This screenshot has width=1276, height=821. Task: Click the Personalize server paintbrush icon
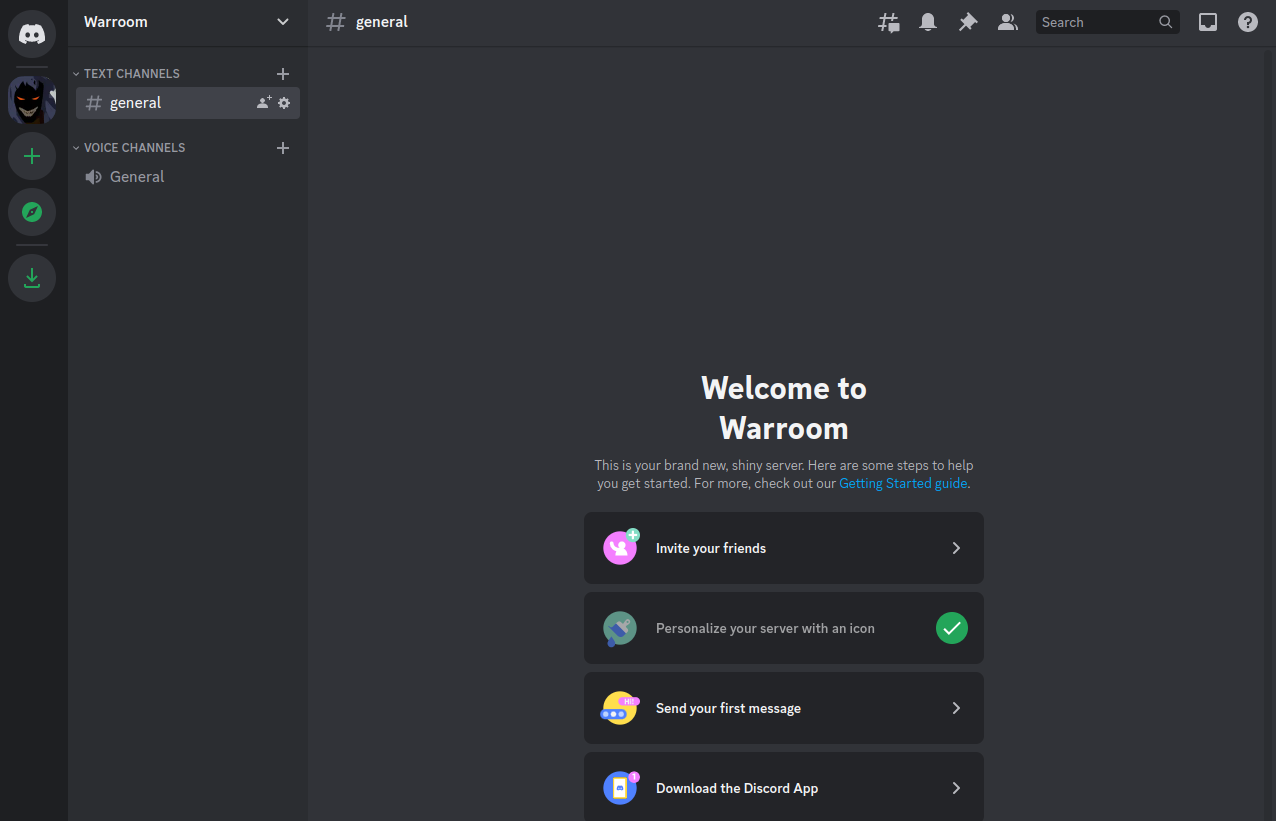click(620, 628)
